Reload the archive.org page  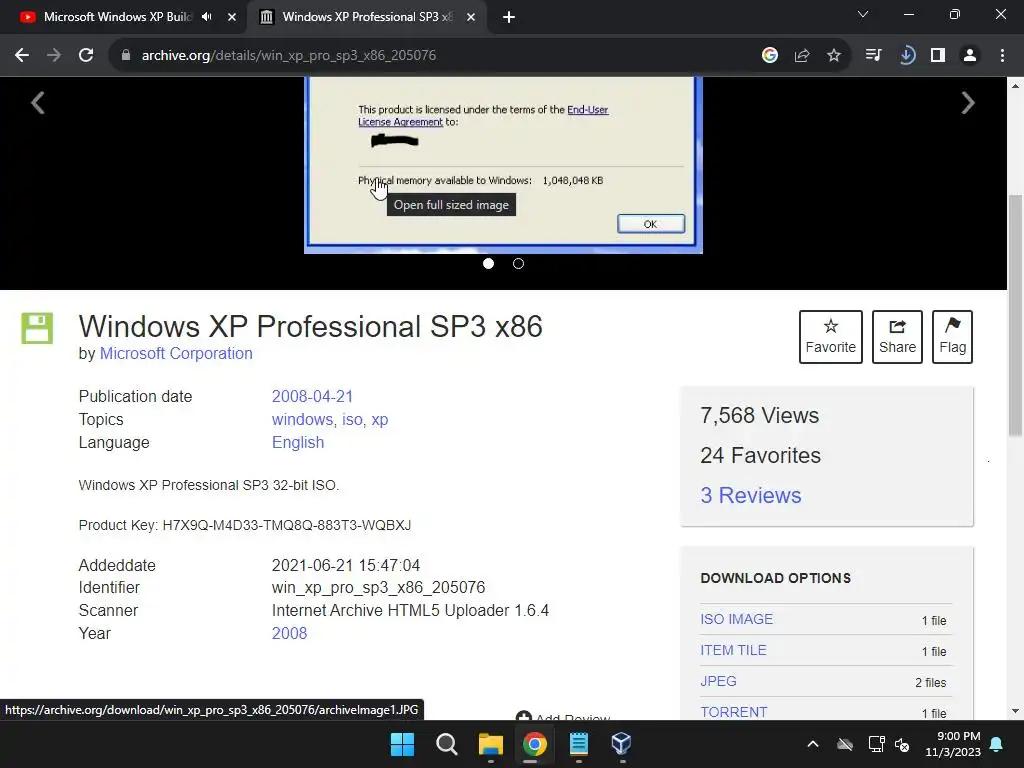(86, 56)
